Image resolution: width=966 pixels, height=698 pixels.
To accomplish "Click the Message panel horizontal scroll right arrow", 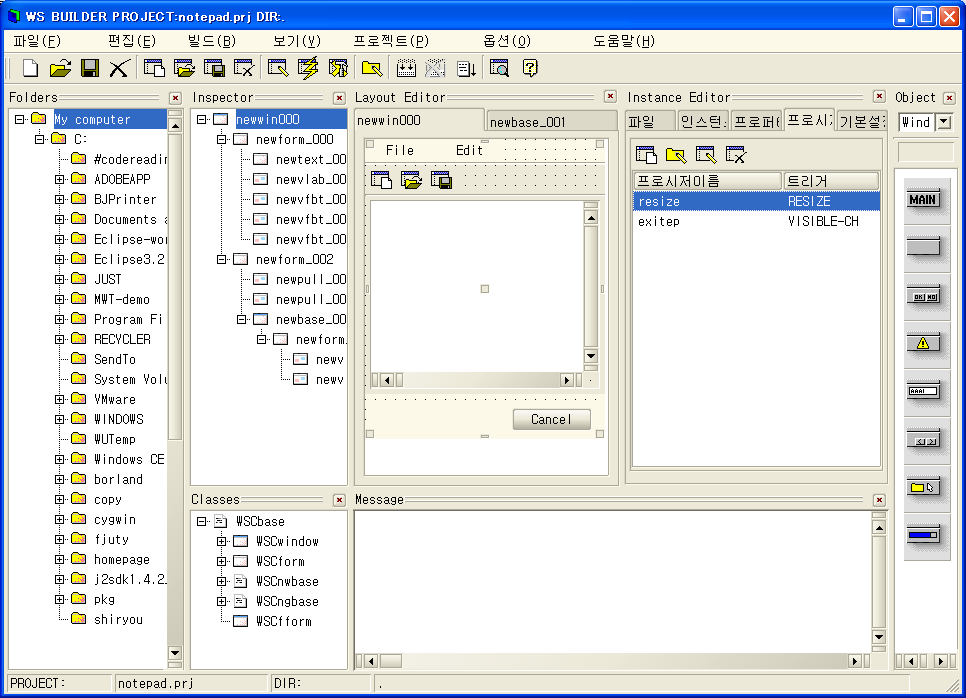I will [x=854, y=661].
